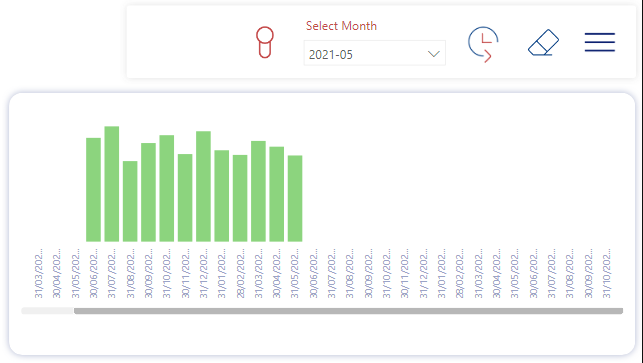Select the green bar above the 31/12 label
Viewport: 643px width, 363px height.
point(203,186)
